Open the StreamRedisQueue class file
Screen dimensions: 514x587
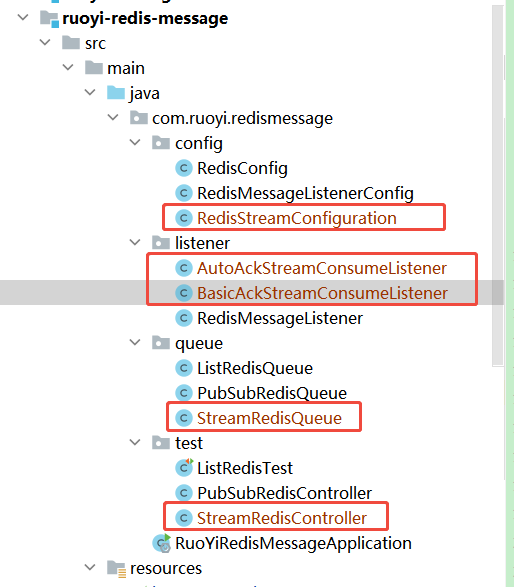coord(269,419)
